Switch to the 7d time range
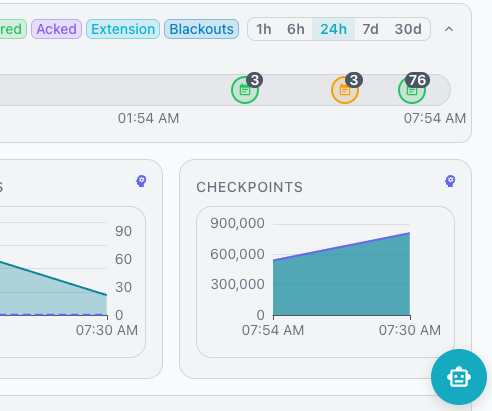This screenshot has width=492, height=411. tap(370, 29)
